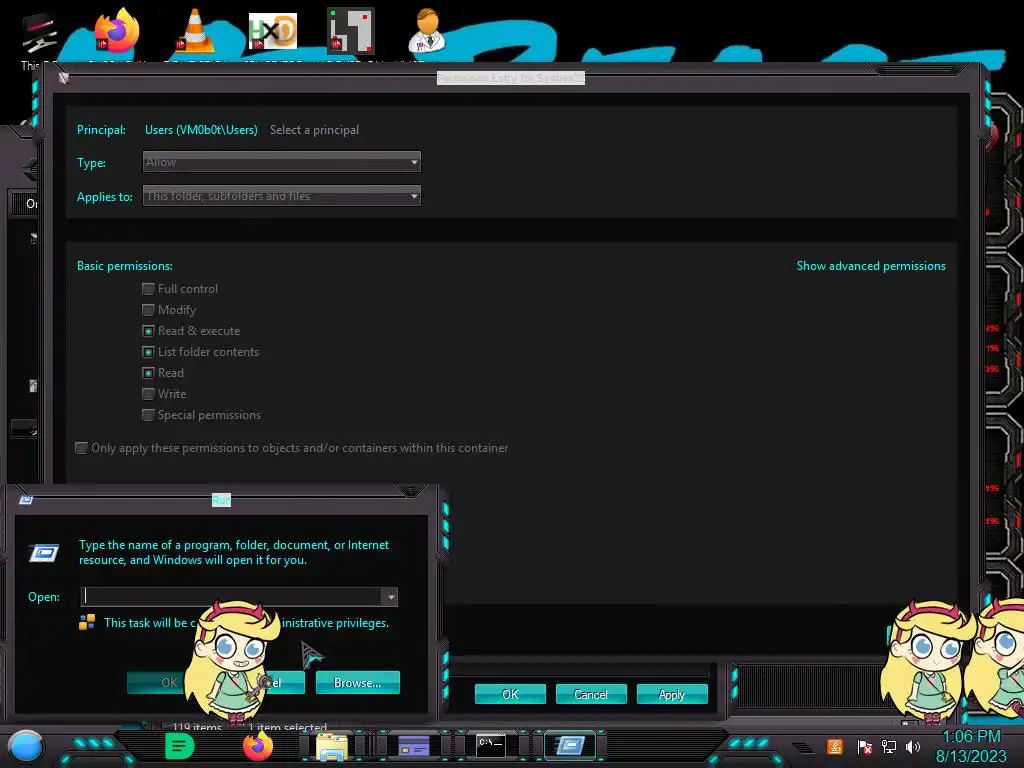Screen dimensions: 1024x768
Task: Open the network tray icon
Action: 889,746
